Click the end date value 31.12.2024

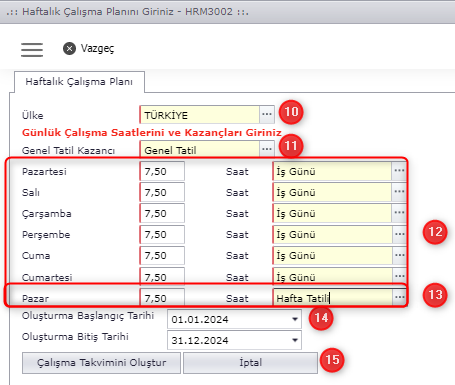pos(200,341)
